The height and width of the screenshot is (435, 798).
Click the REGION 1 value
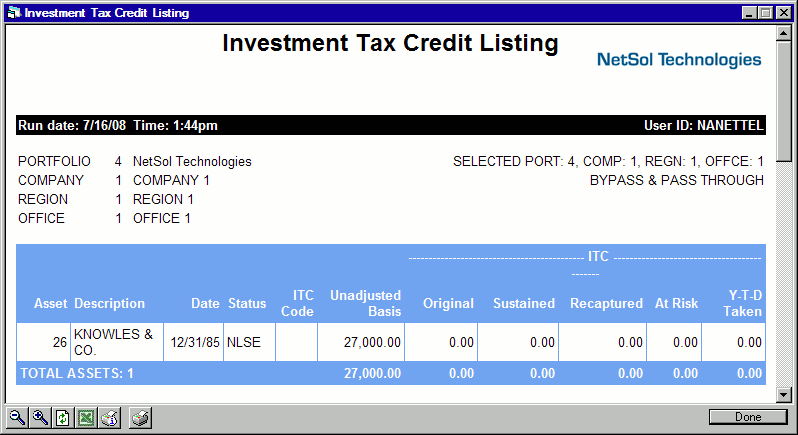(163, 199)
